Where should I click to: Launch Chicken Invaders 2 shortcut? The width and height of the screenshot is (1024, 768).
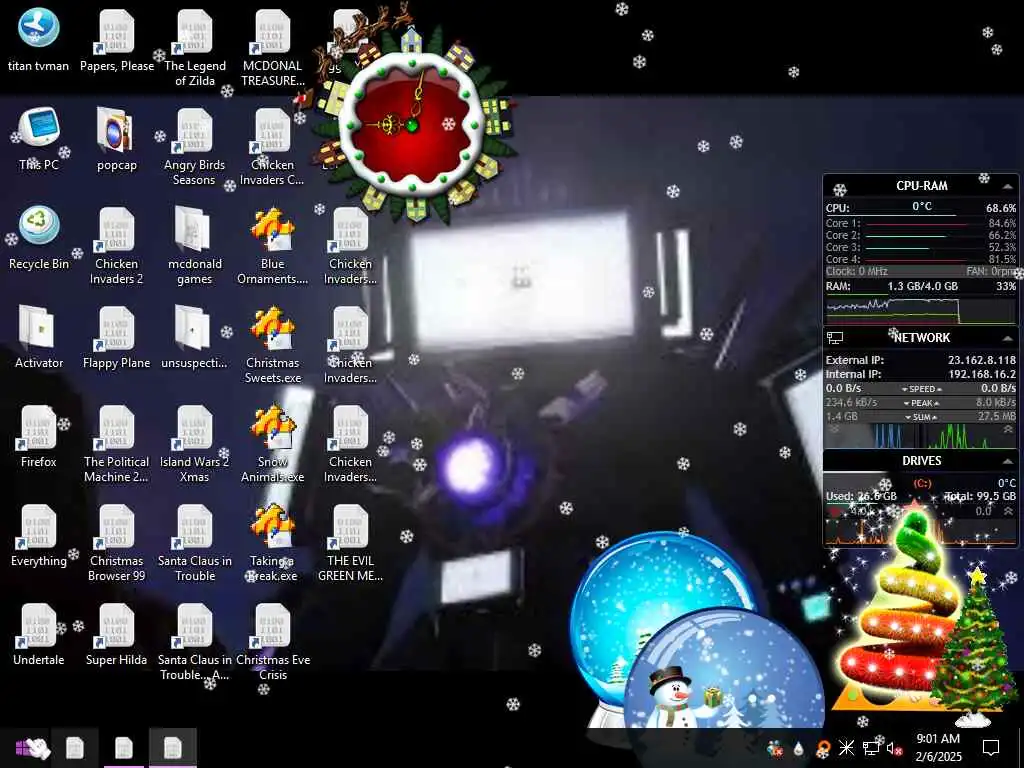[117, 246]
